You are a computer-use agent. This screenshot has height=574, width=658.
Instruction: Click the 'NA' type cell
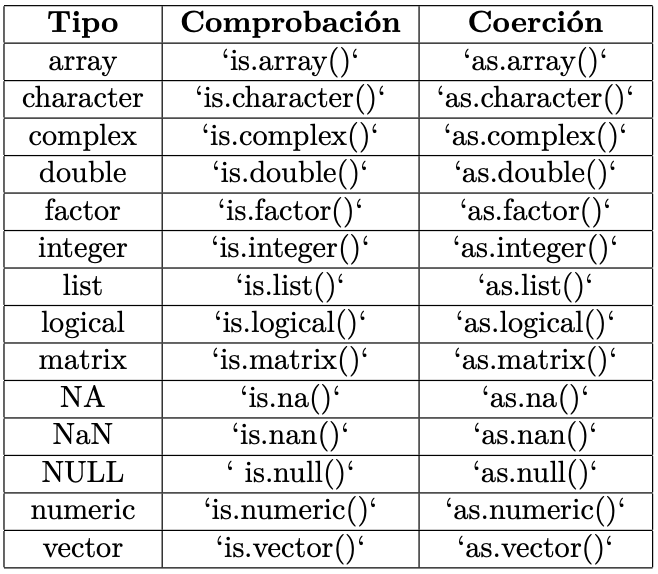[83, 398]
